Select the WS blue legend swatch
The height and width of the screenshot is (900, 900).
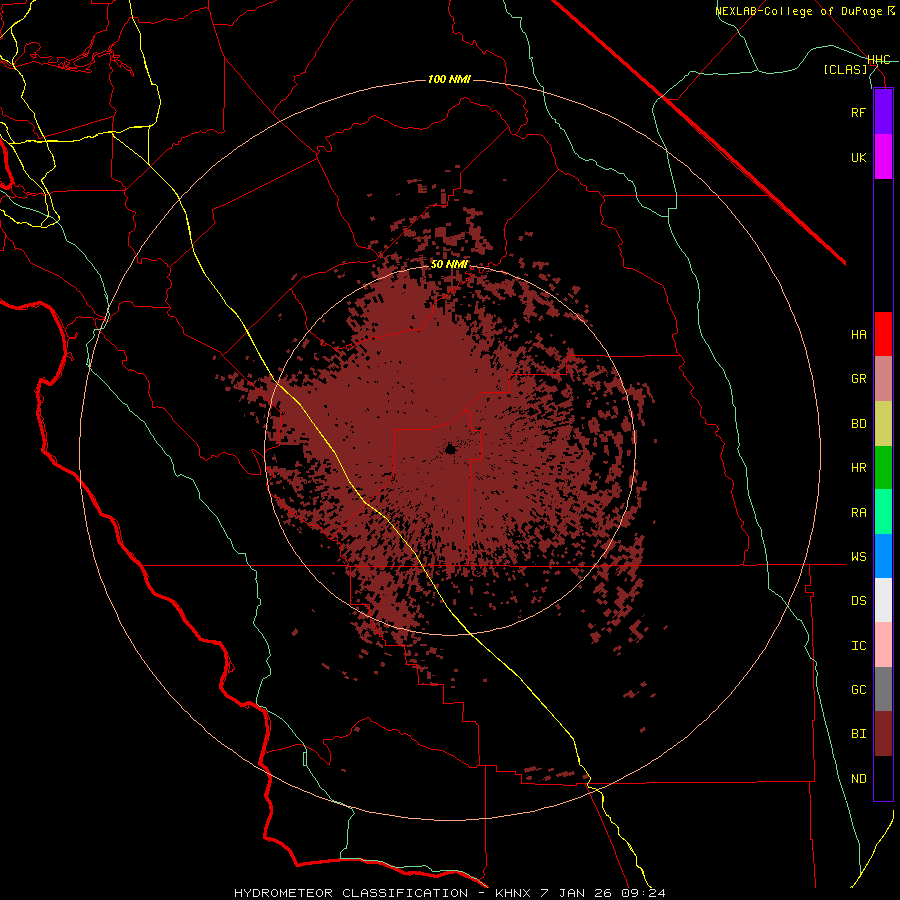pos(883,556)
